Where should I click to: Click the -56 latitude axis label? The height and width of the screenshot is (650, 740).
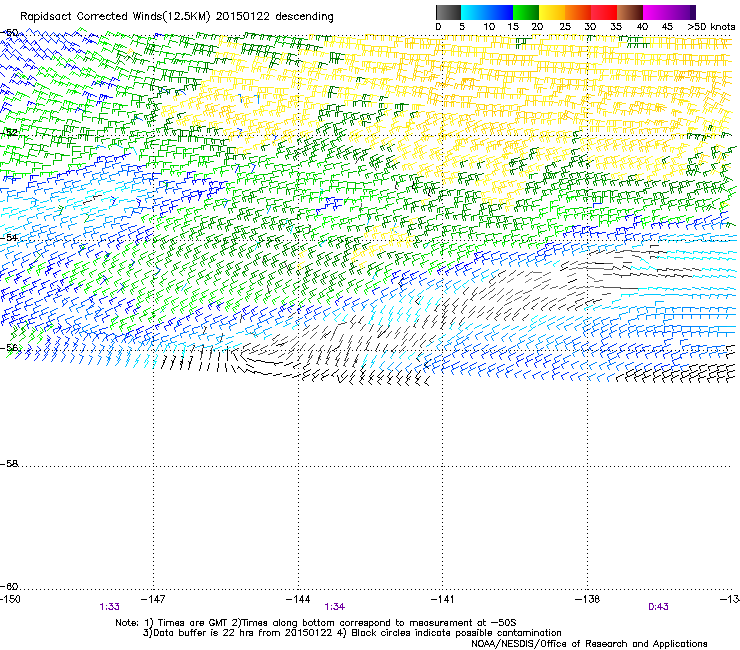[9, 347]
